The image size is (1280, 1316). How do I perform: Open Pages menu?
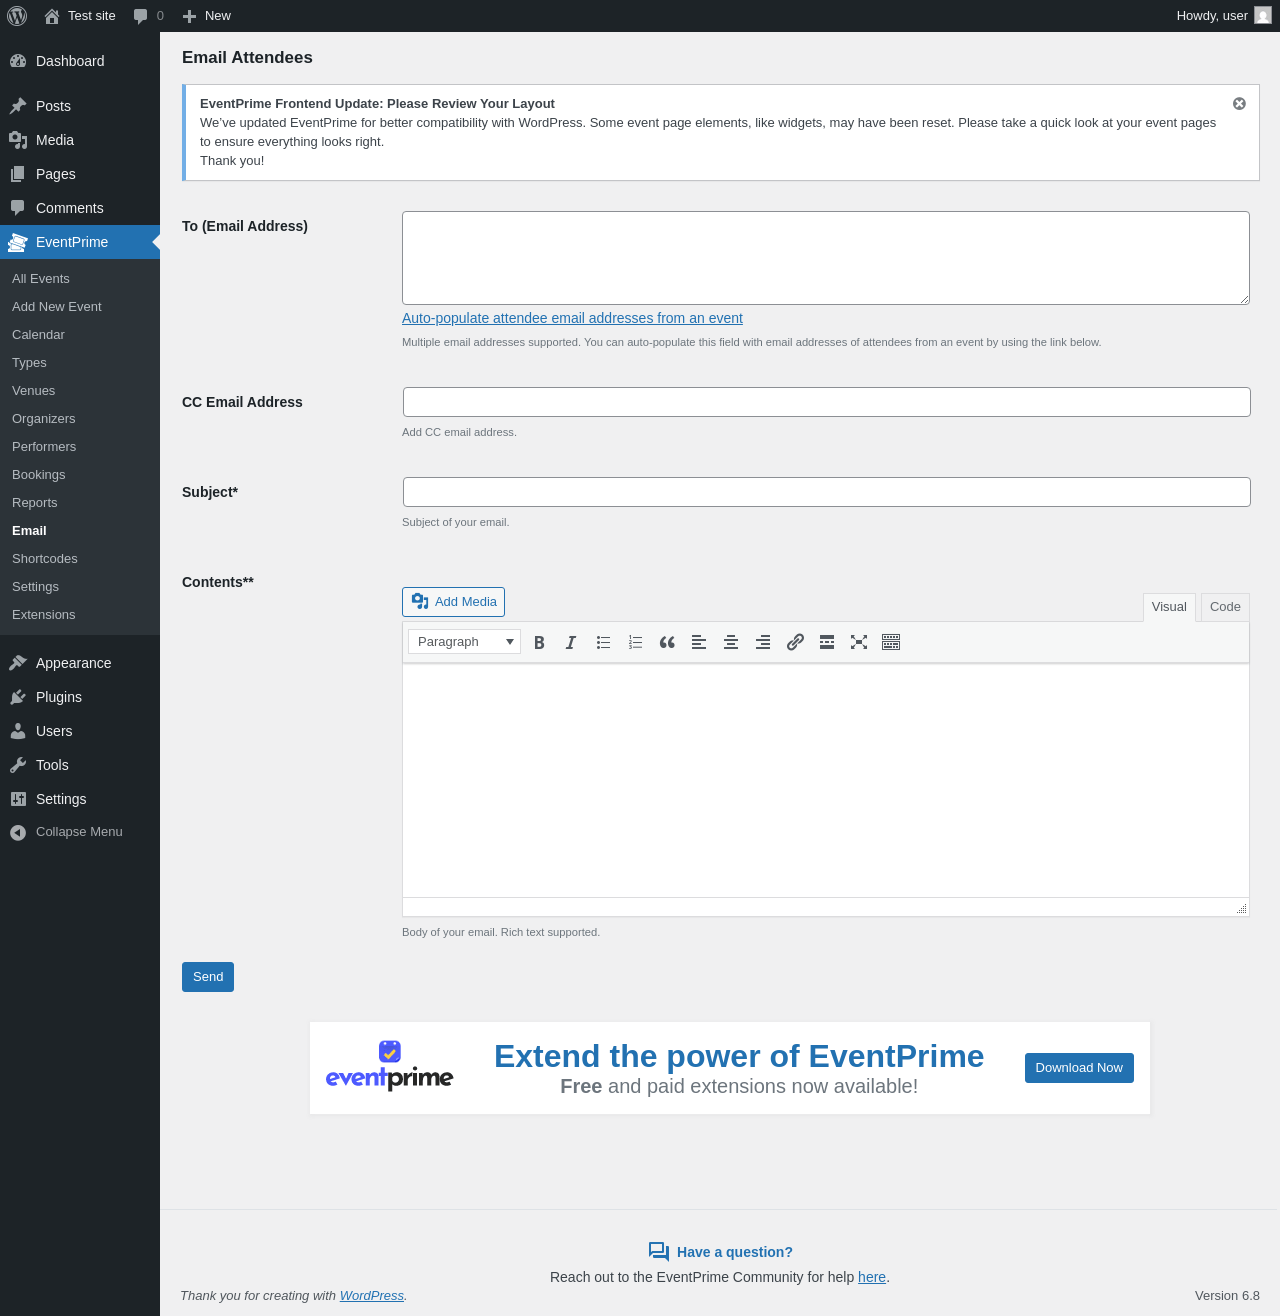click(x=80, y=174)
